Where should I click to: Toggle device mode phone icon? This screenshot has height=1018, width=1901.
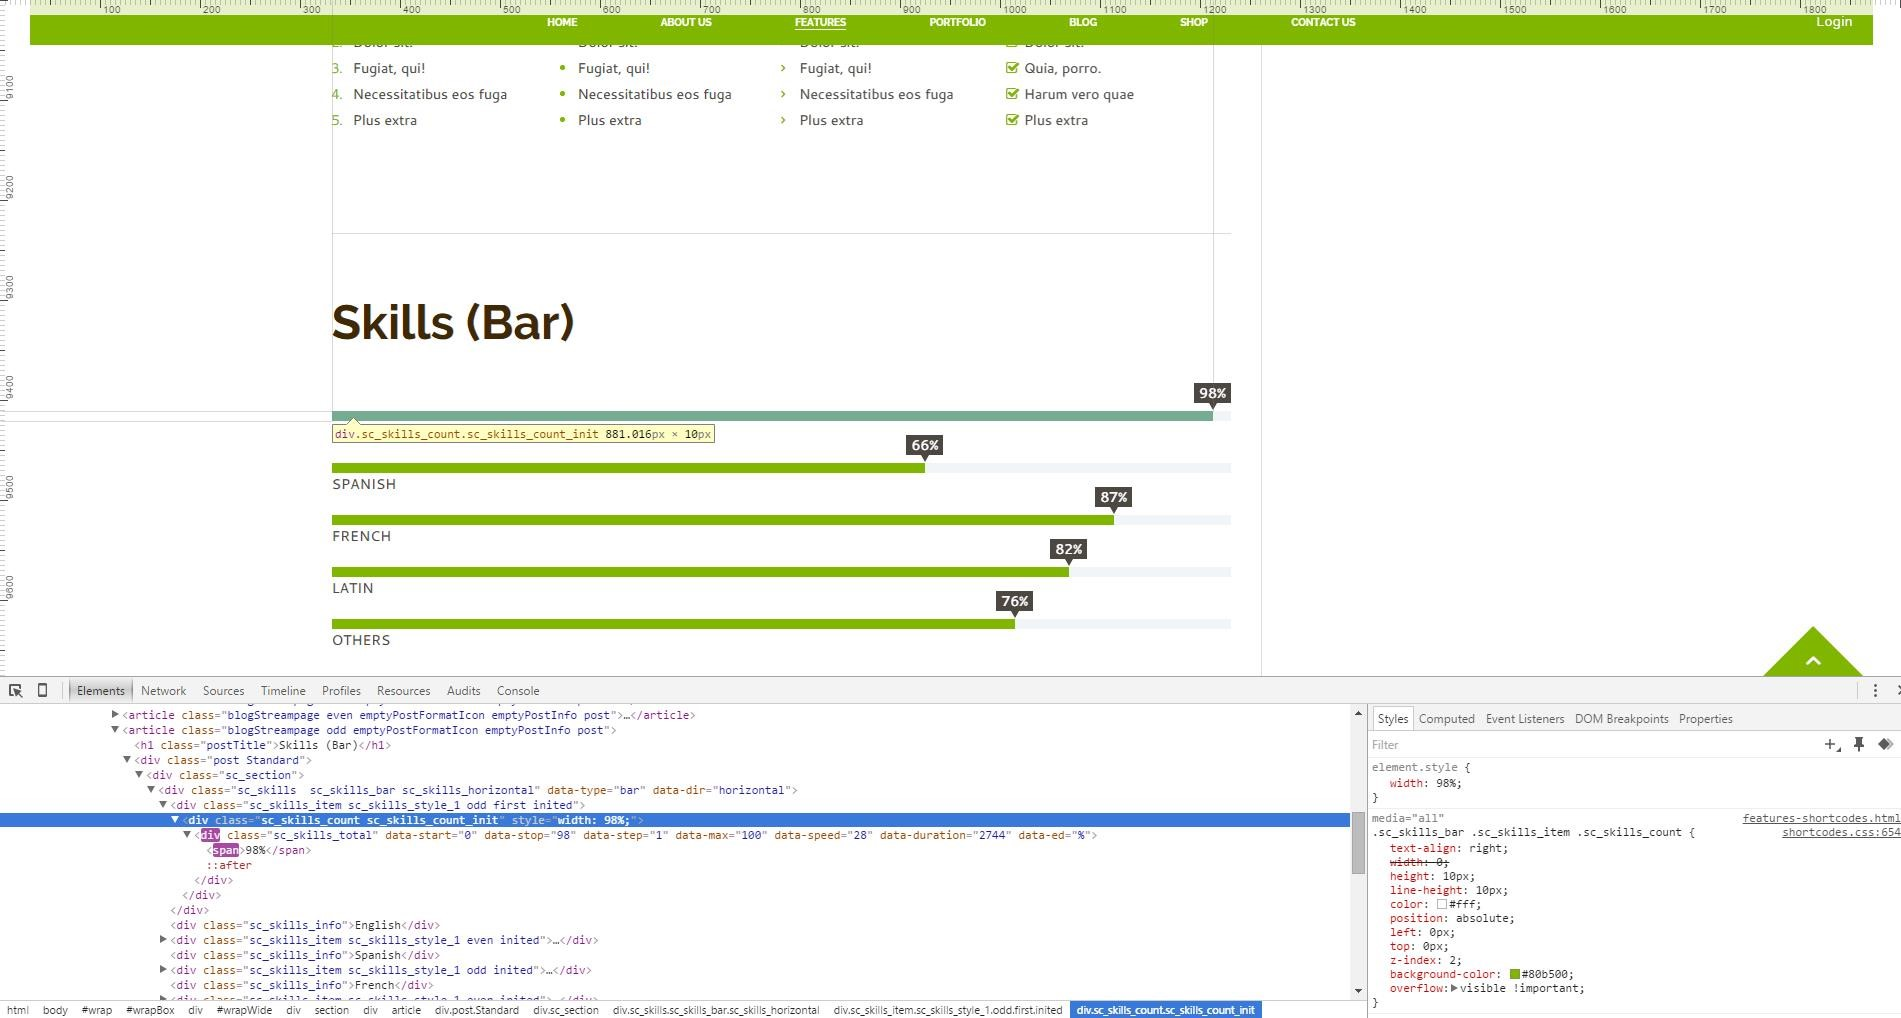click(x=42, y=690)
